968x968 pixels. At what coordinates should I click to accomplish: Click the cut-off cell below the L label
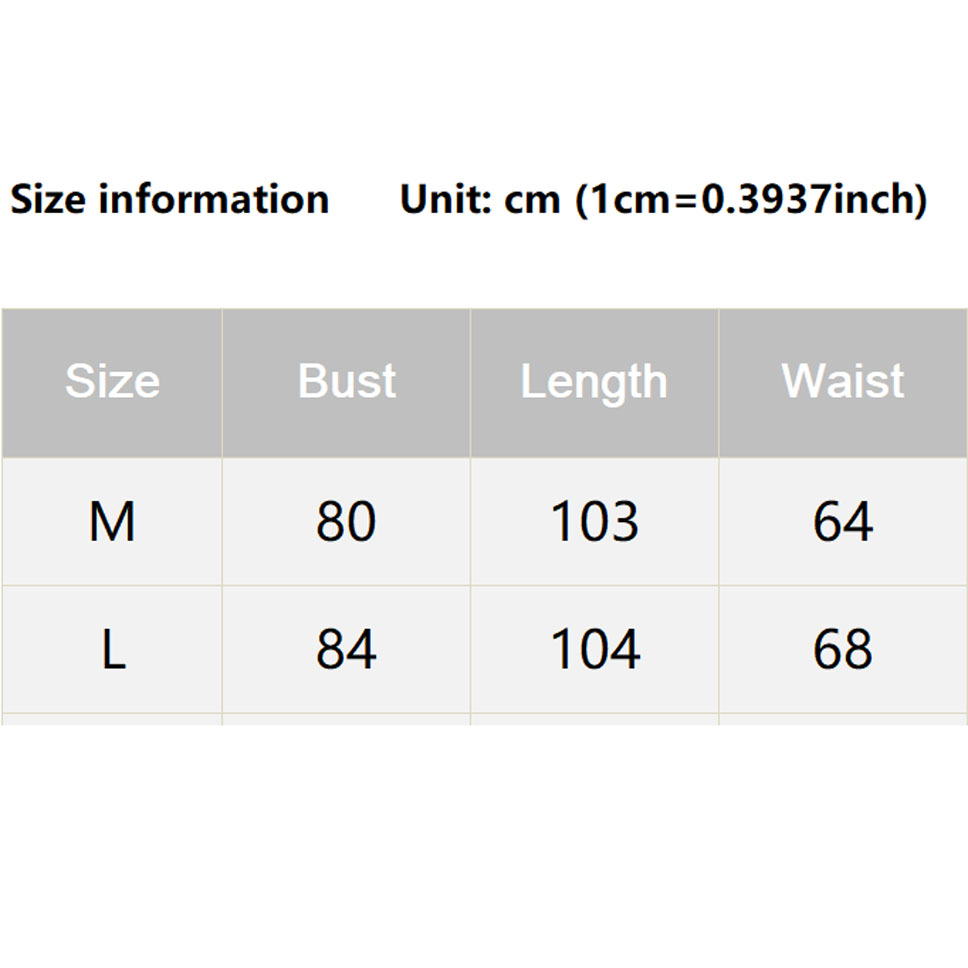tap(112, 719)
